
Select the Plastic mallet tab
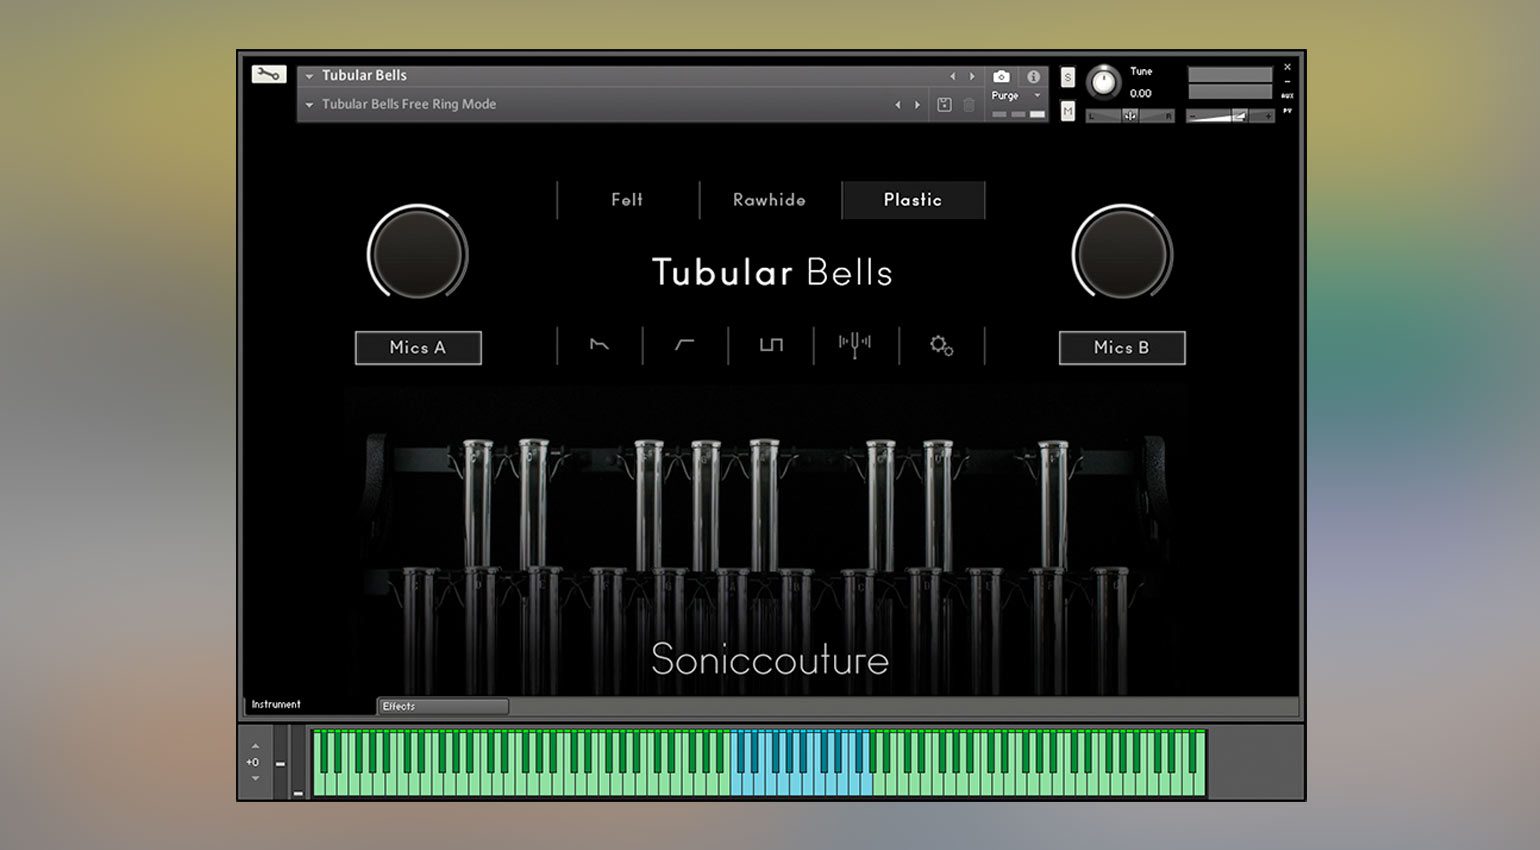coord(913,200)
